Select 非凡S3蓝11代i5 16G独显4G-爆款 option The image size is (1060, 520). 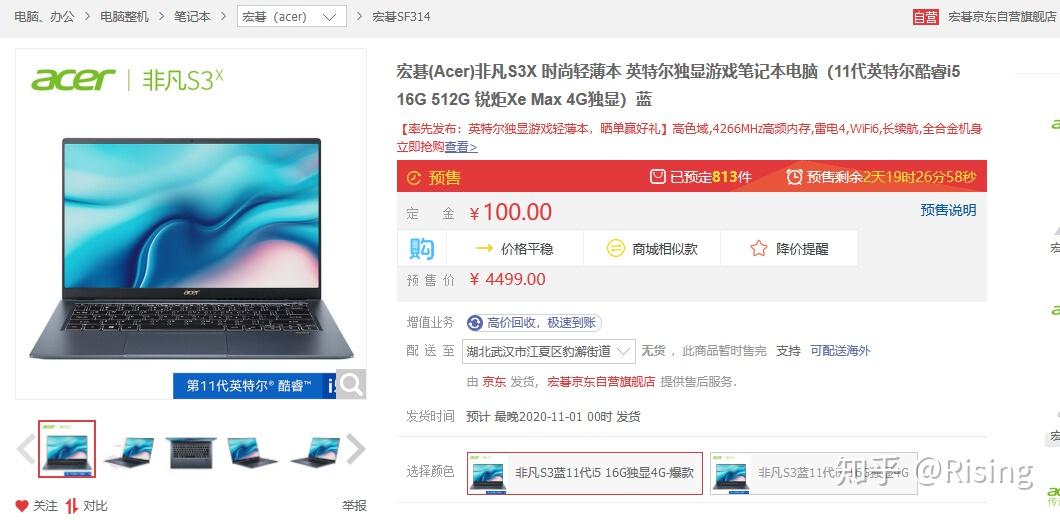pyautogui.click(x=585, y=473)
